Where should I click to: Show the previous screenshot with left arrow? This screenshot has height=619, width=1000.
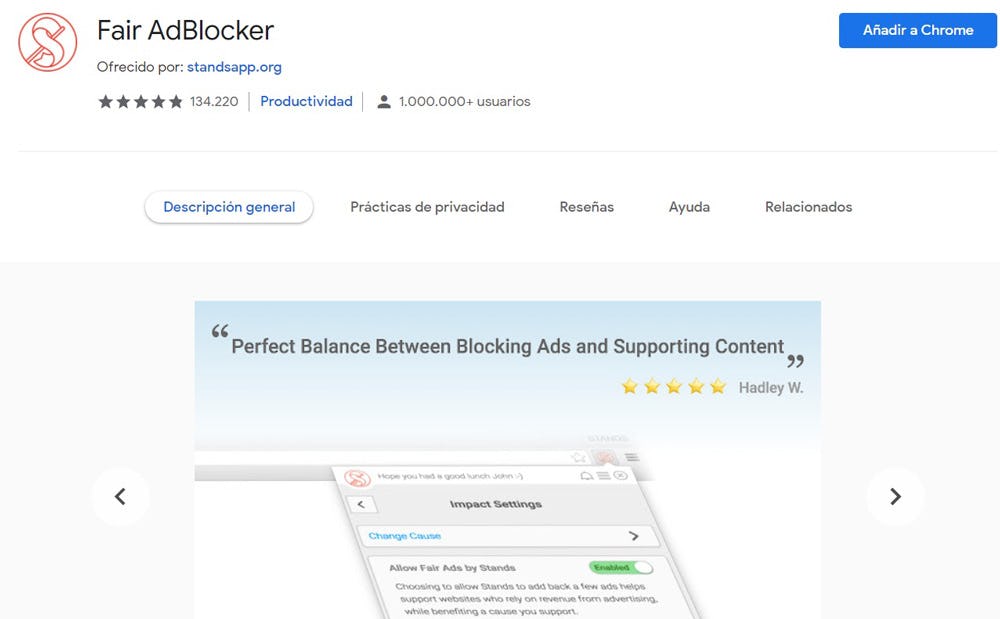[120, 496]
